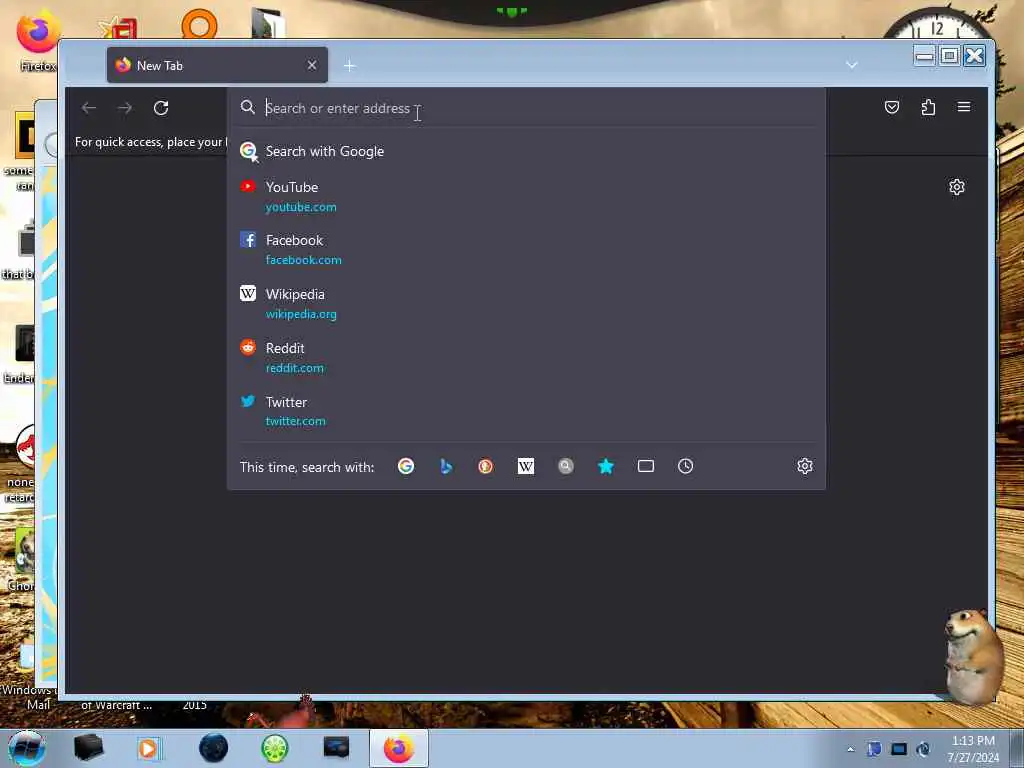The width and height of the screenshot is (1024, 768).
Task: Go back using the back arrow
Action: click(89, 108)
